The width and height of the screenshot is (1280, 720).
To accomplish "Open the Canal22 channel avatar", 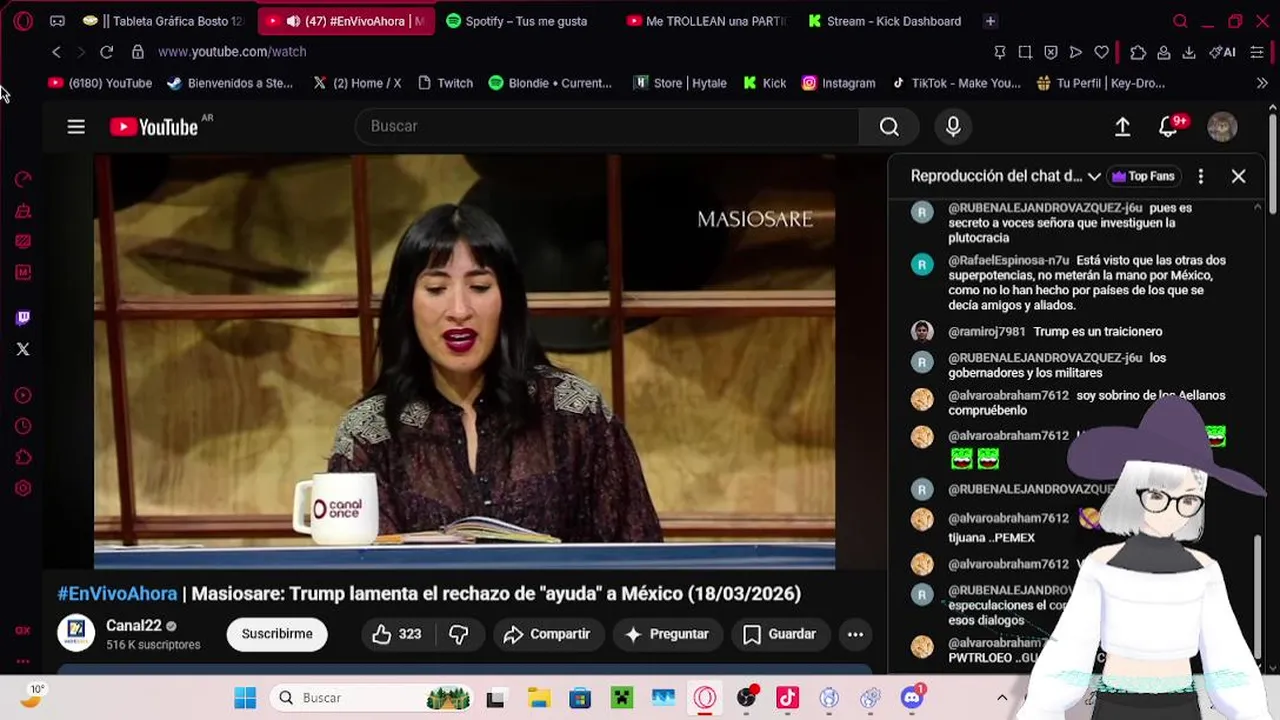I will pyautogui.click(x=76, y=634).
